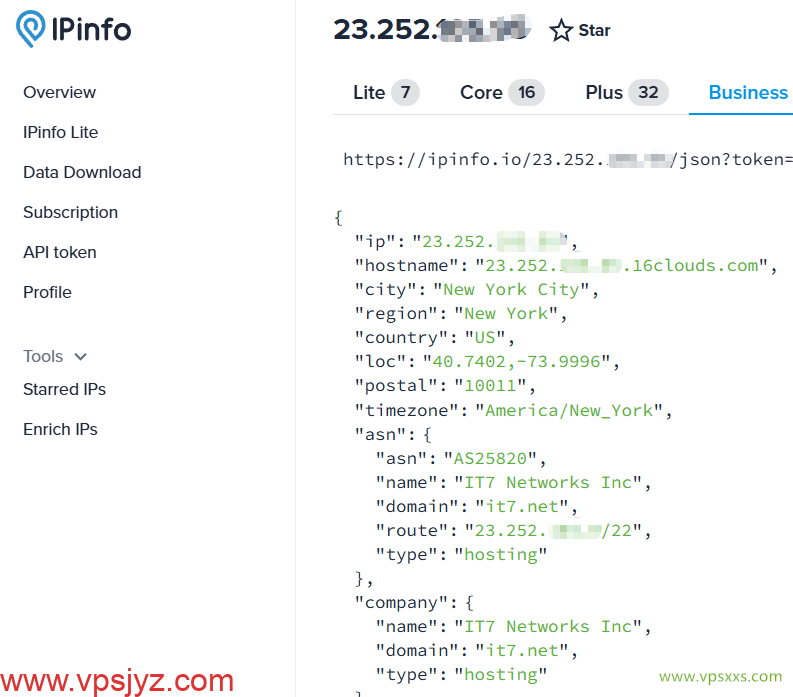Open Starred IPs tool
The height and width of the screenshot is (697, 793).
point(64,389)
